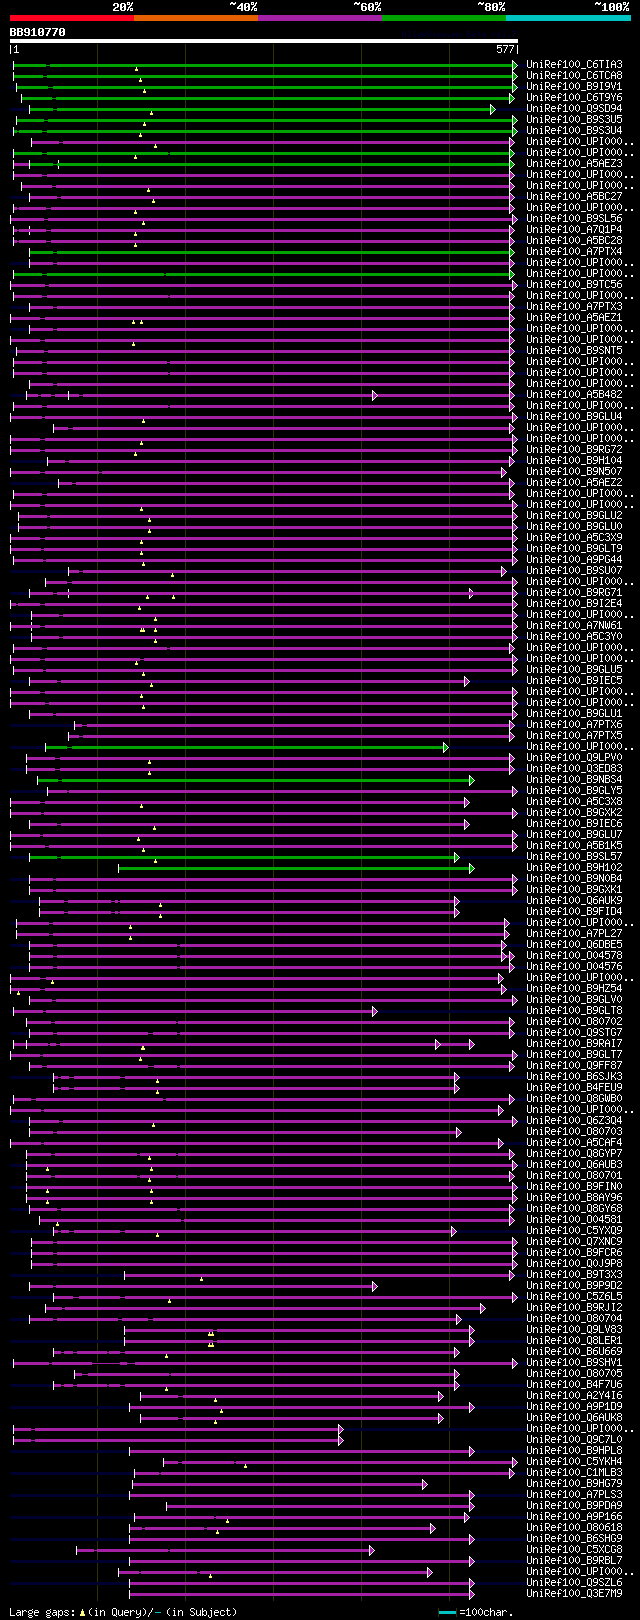This screenshot has height=1620, width=640.
Task: Select label UniRef100_A5C3X9
Action: (x=574, y=538)
